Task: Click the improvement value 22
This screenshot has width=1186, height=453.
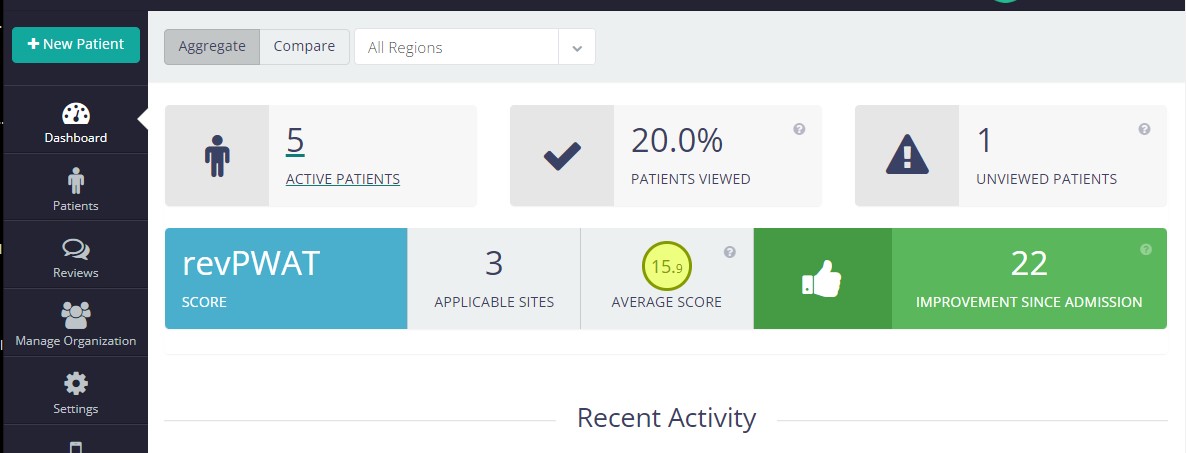Action: tap(1029, 264)
